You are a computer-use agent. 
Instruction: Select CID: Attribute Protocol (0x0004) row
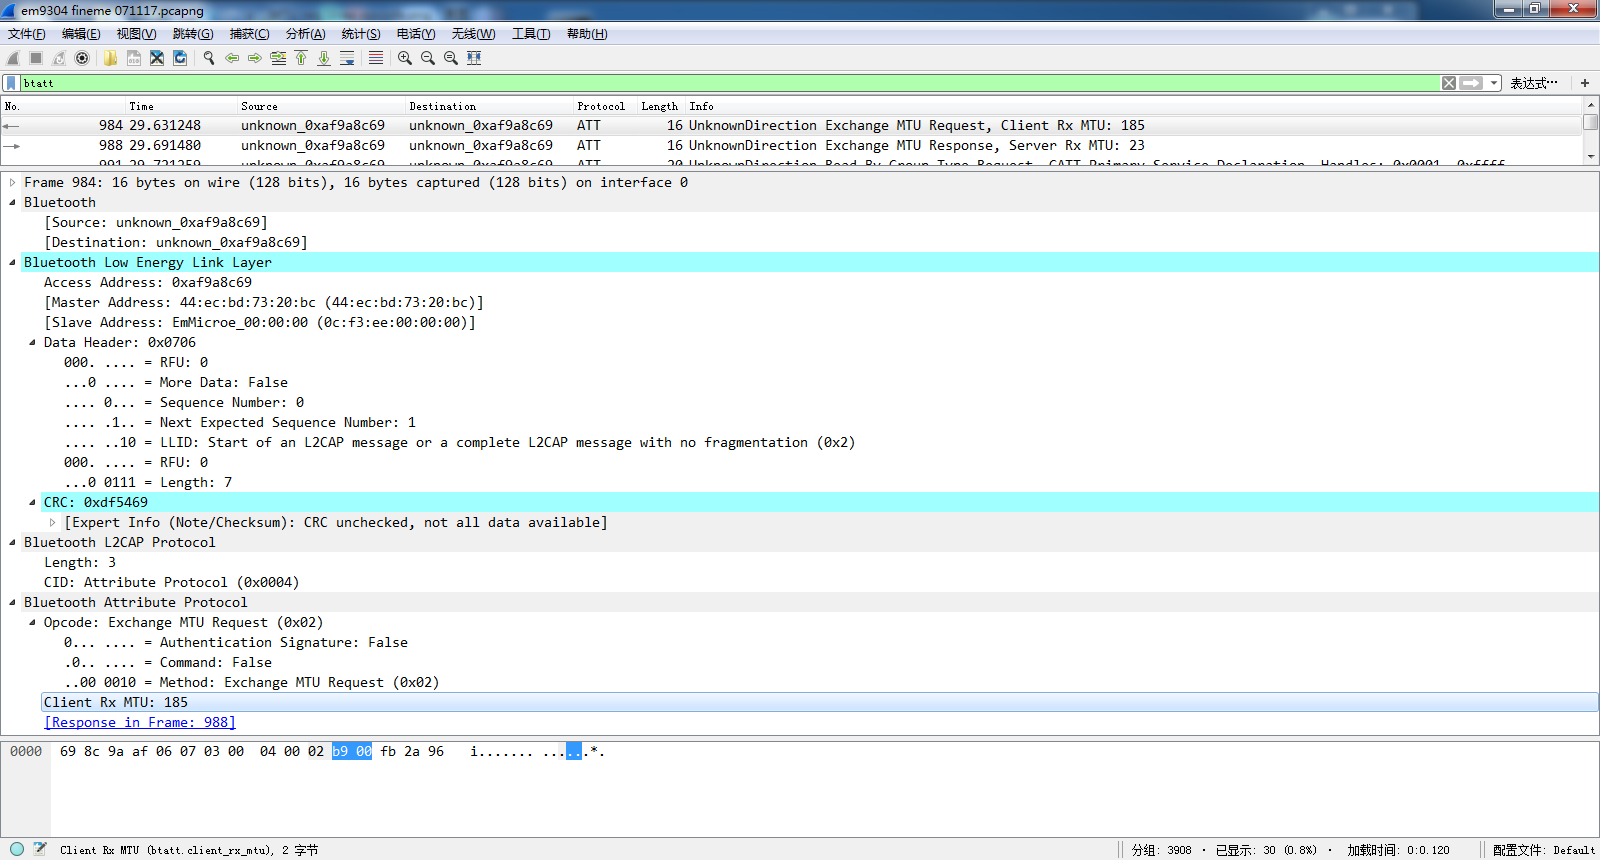point(171,582)
